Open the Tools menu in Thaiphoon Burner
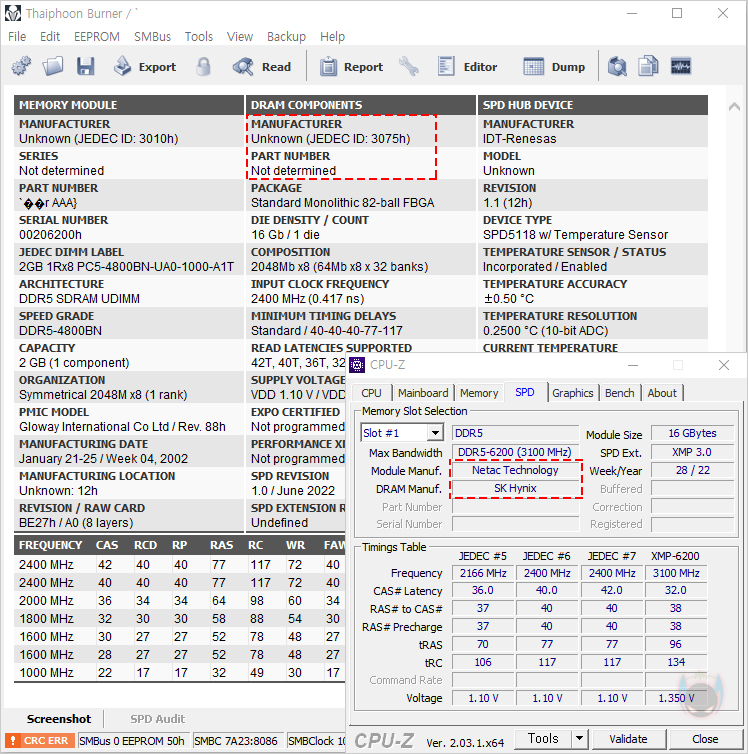The image size is (748, 754). [199, 37]
